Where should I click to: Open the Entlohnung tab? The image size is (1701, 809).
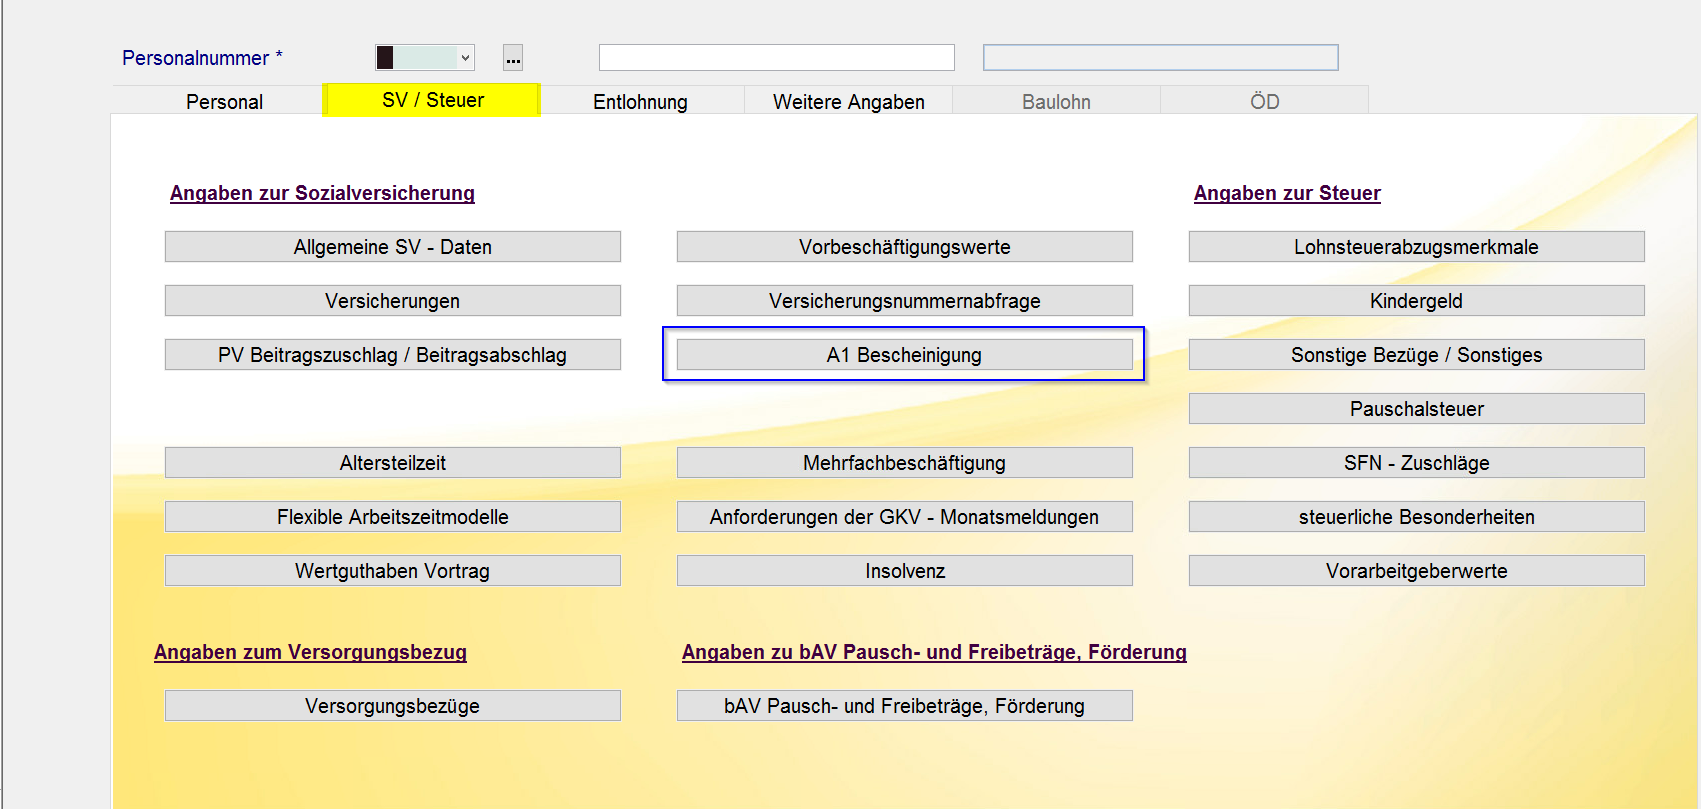click(x=640, y=101)
